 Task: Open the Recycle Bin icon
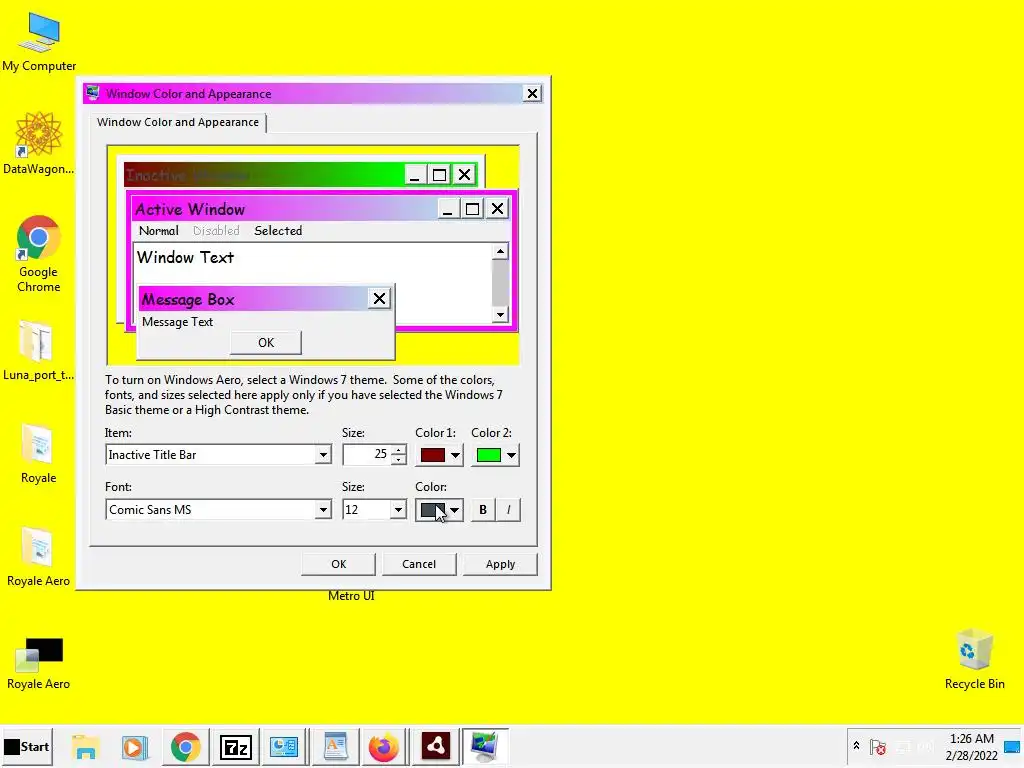[x=974, y=658]
